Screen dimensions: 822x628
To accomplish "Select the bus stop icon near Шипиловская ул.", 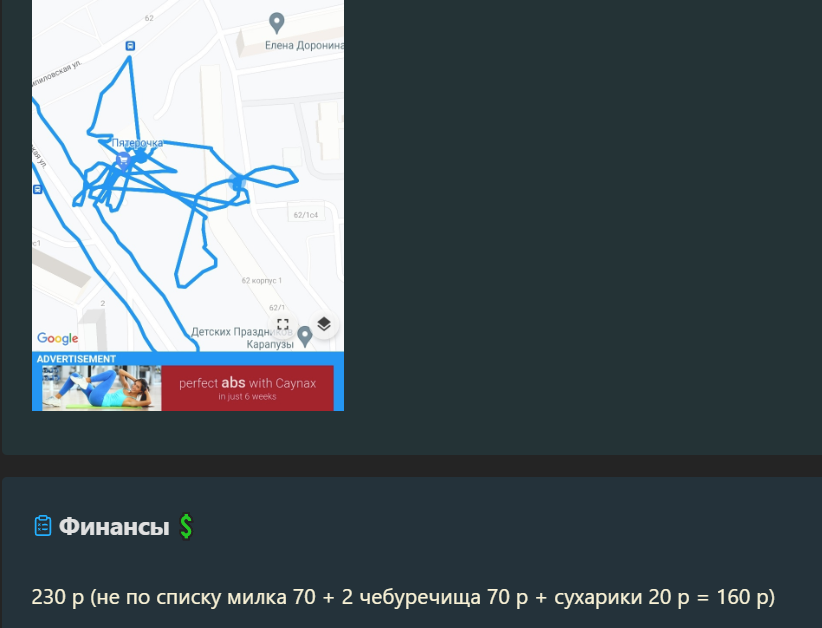I will point(130,46).
